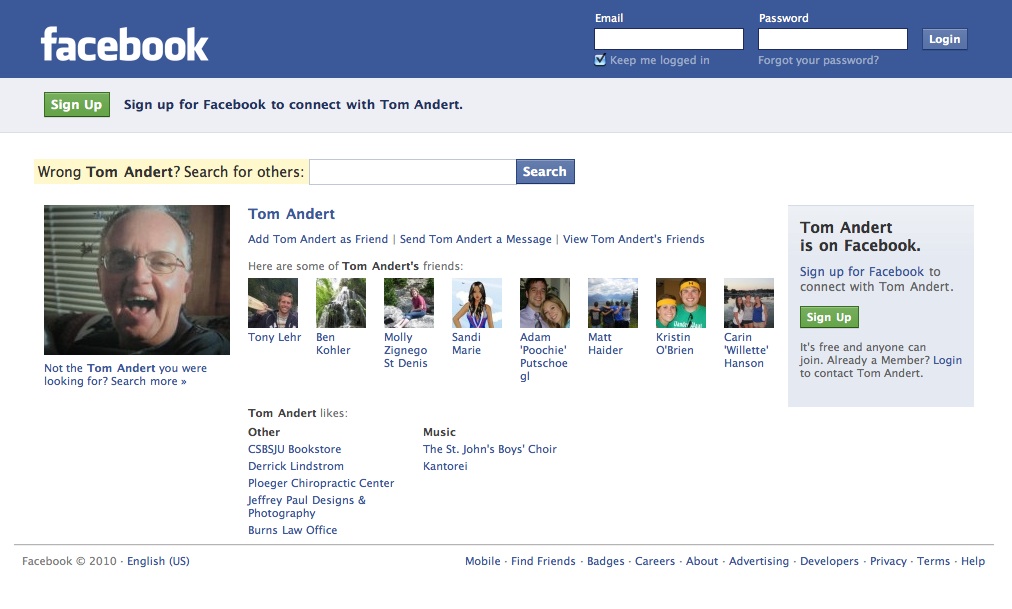Click the Sandi Marie name link

point(467,344)
